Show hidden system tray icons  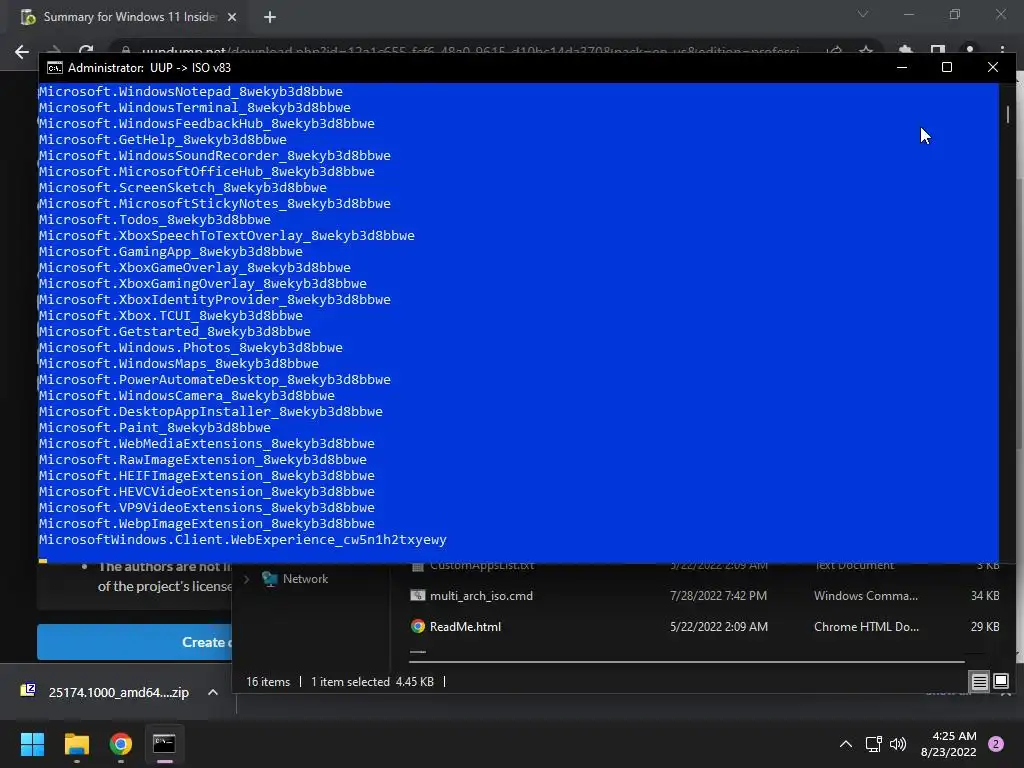pyautogui.click(x=846, y=744)
